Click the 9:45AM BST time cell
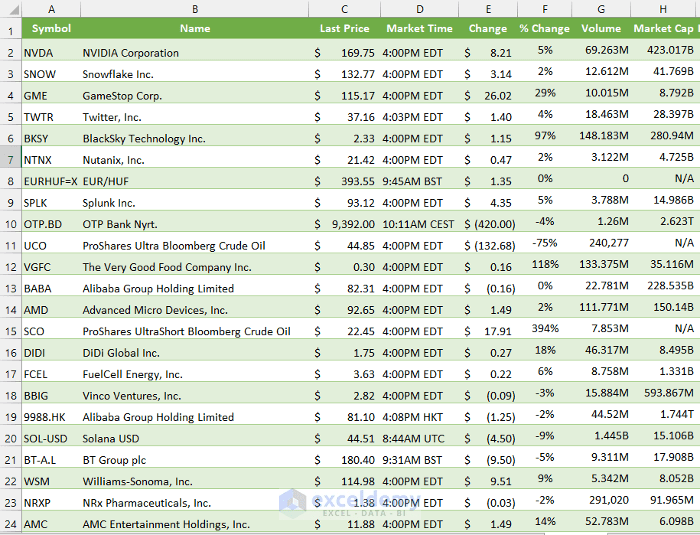This screenshot has height=535, width=700. pos(419,179)
